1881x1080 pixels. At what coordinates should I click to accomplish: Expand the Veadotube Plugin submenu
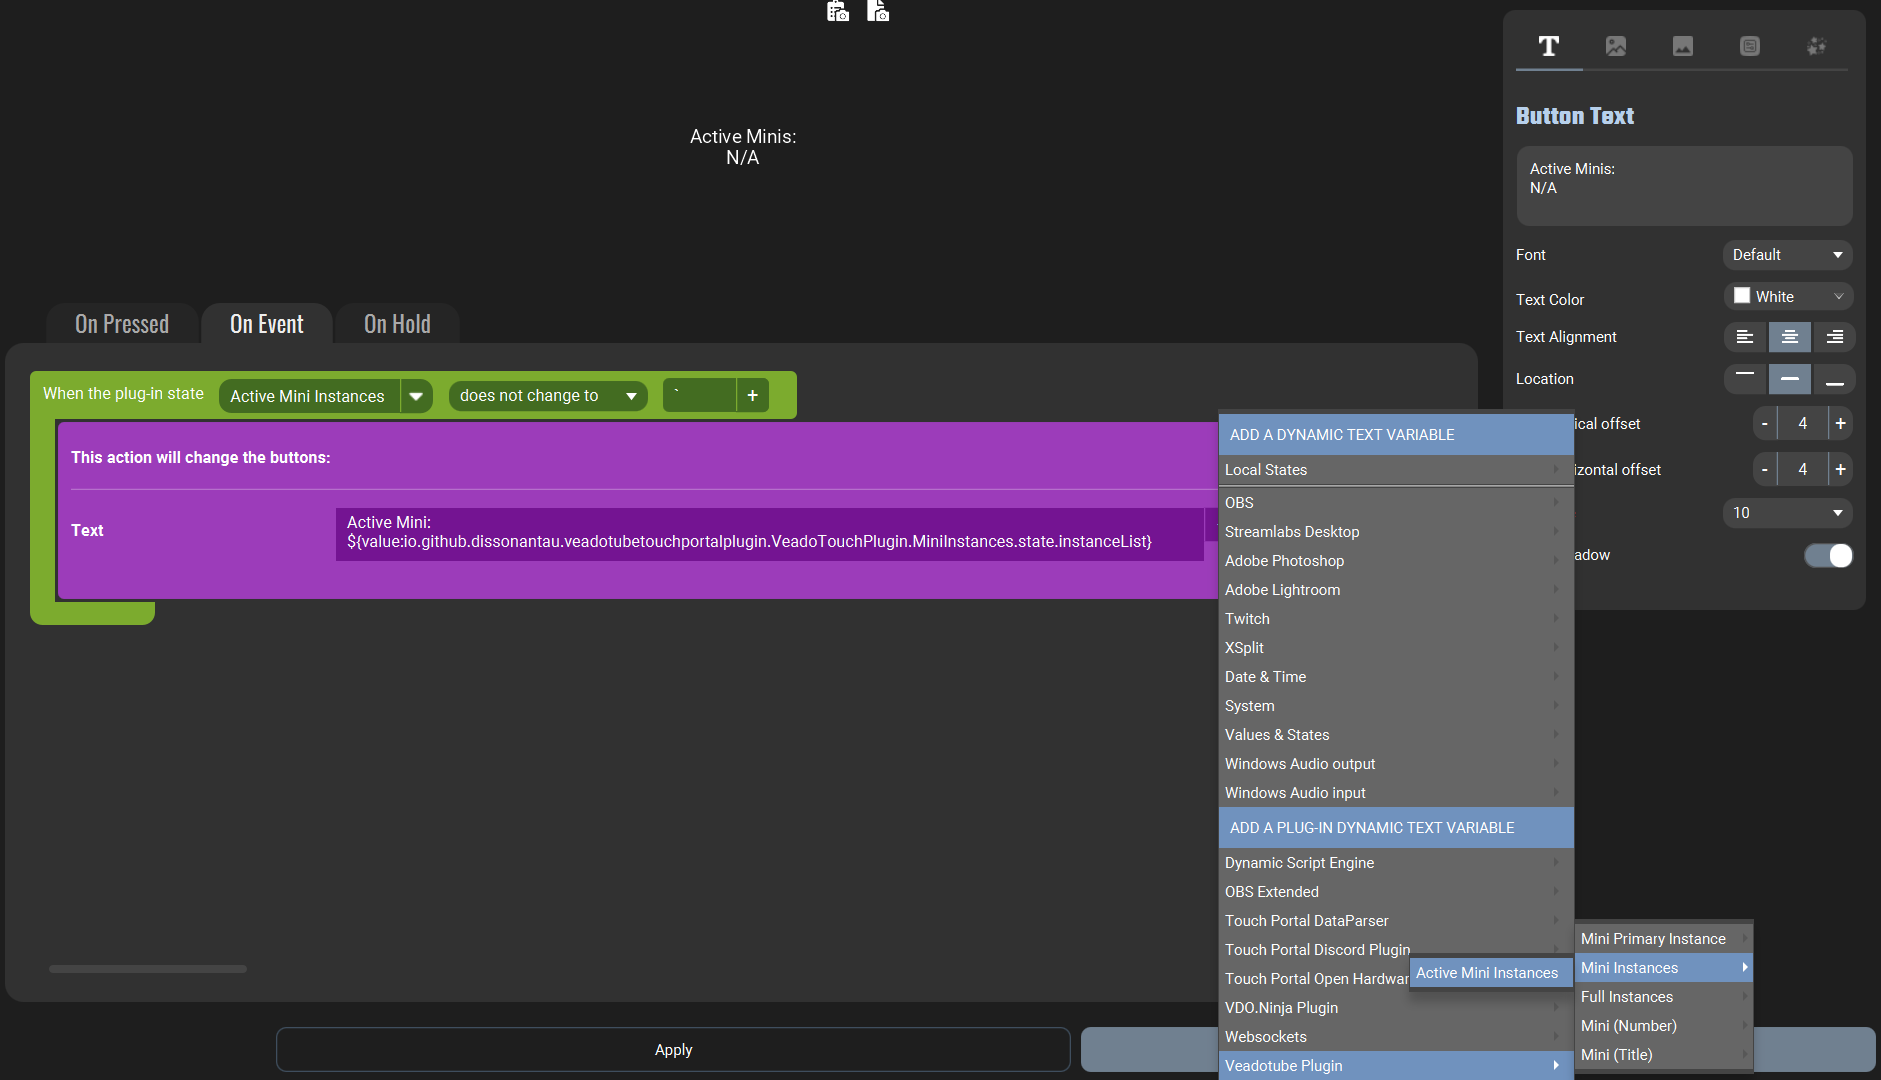(x=1396, y=1066)
